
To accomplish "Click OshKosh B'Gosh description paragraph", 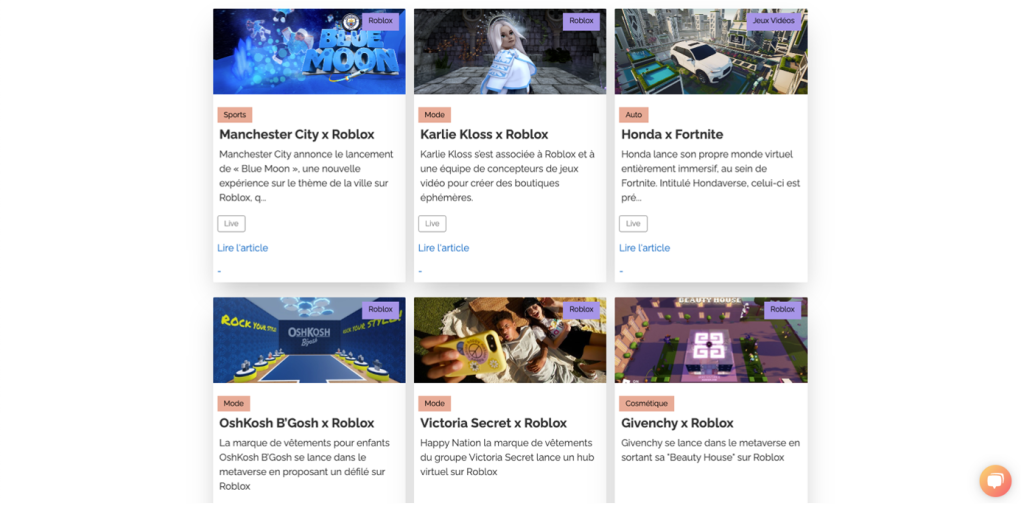I will [304, 464].
